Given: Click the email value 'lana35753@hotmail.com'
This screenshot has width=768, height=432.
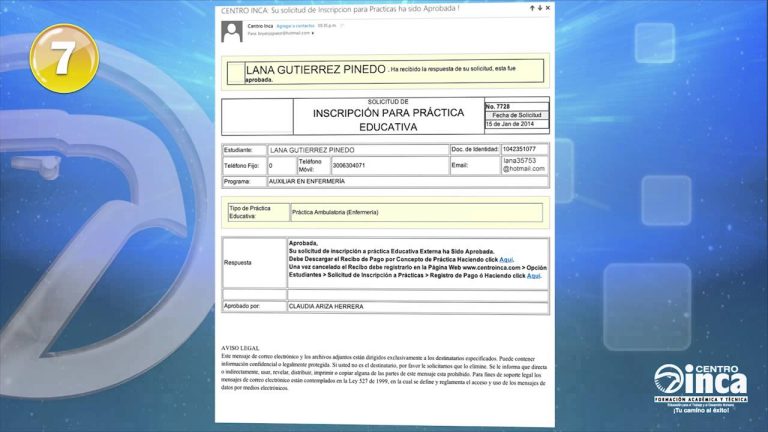Looking at the screenshot, I should [x=524, y=165].
